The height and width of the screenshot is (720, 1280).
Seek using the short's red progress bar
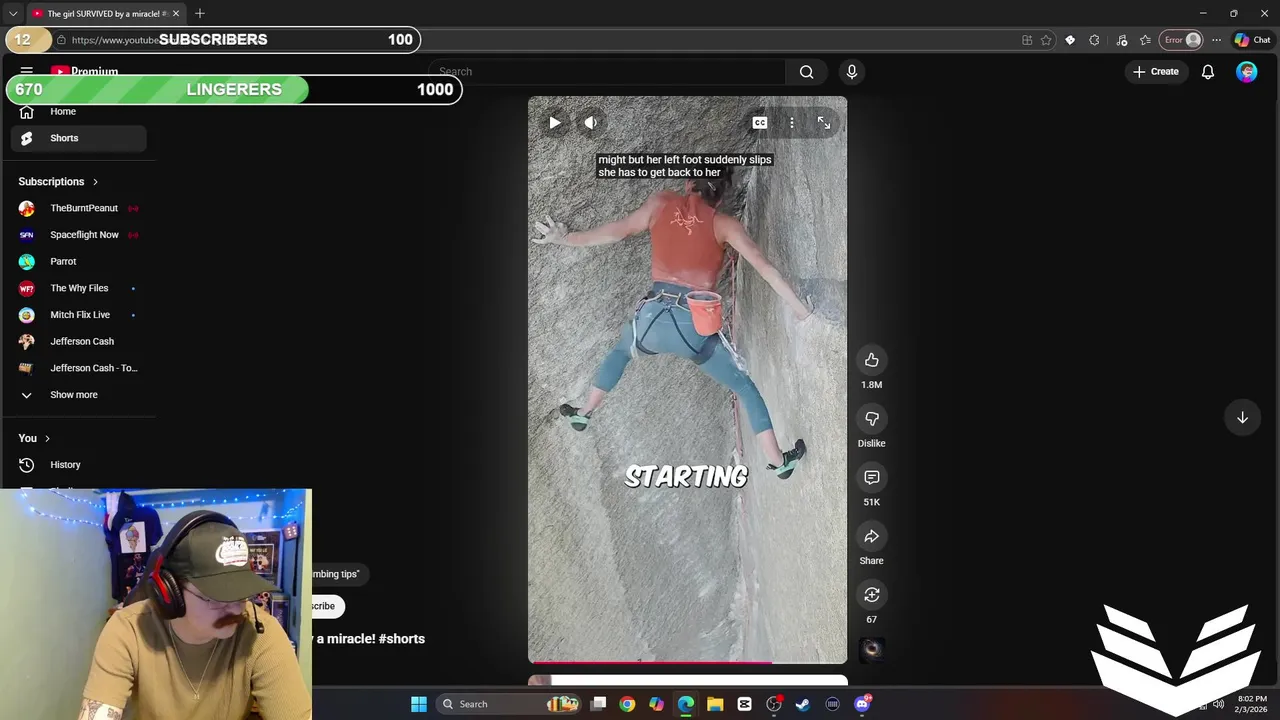(x=687, y=661)
